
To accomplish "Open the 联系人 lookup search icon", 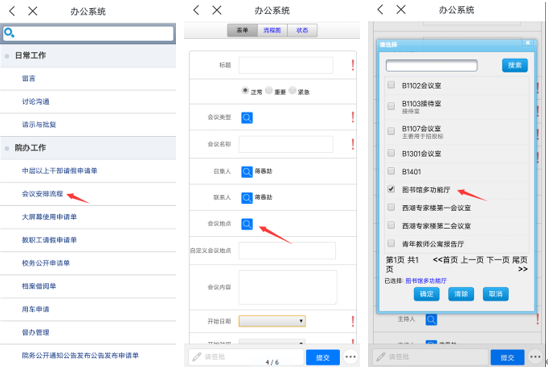I will point(247,198).
